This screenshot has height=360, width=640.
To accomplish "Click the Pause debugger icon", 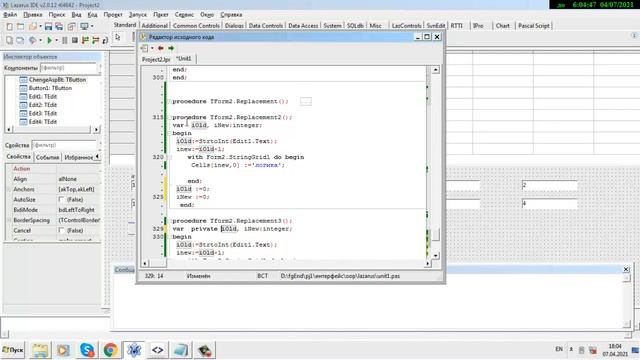I will [64, 40].
